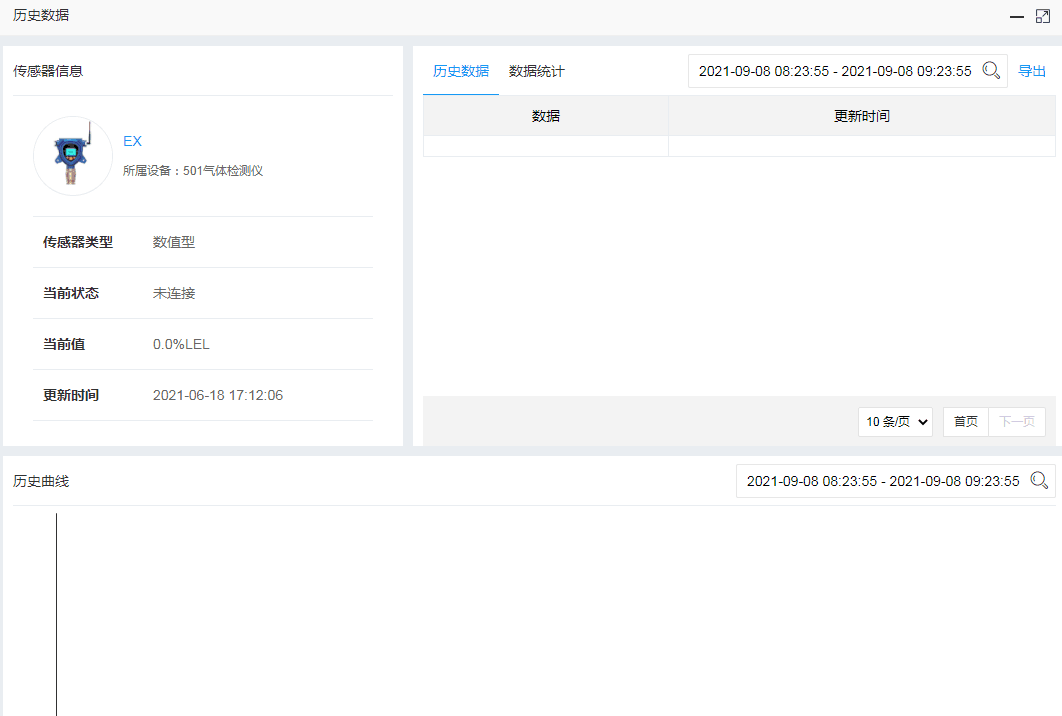Click the 首页 first page button

pyautogui.click(x=965, y=421)
